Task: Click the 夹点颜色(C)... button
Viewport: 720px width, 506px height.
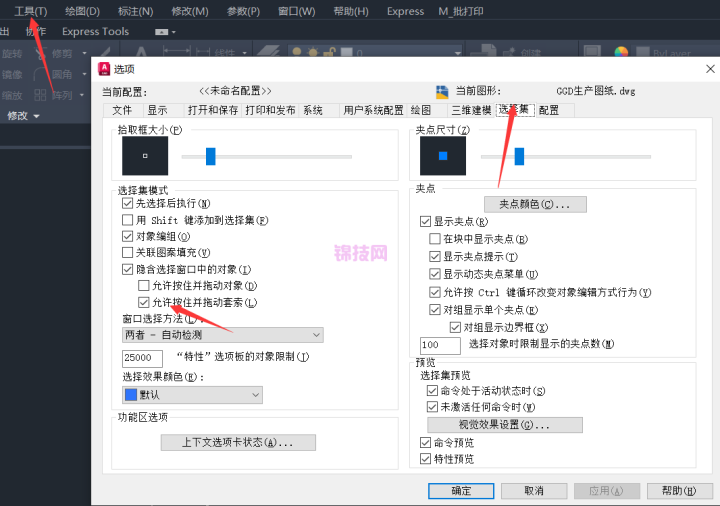Action: [x=535, y=204]
